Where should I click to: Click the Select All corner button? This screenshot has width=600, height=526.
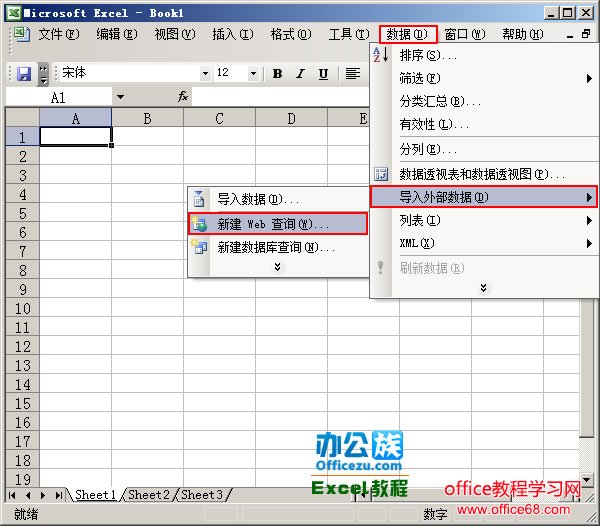pyautogui.click(x=23, y=117)
